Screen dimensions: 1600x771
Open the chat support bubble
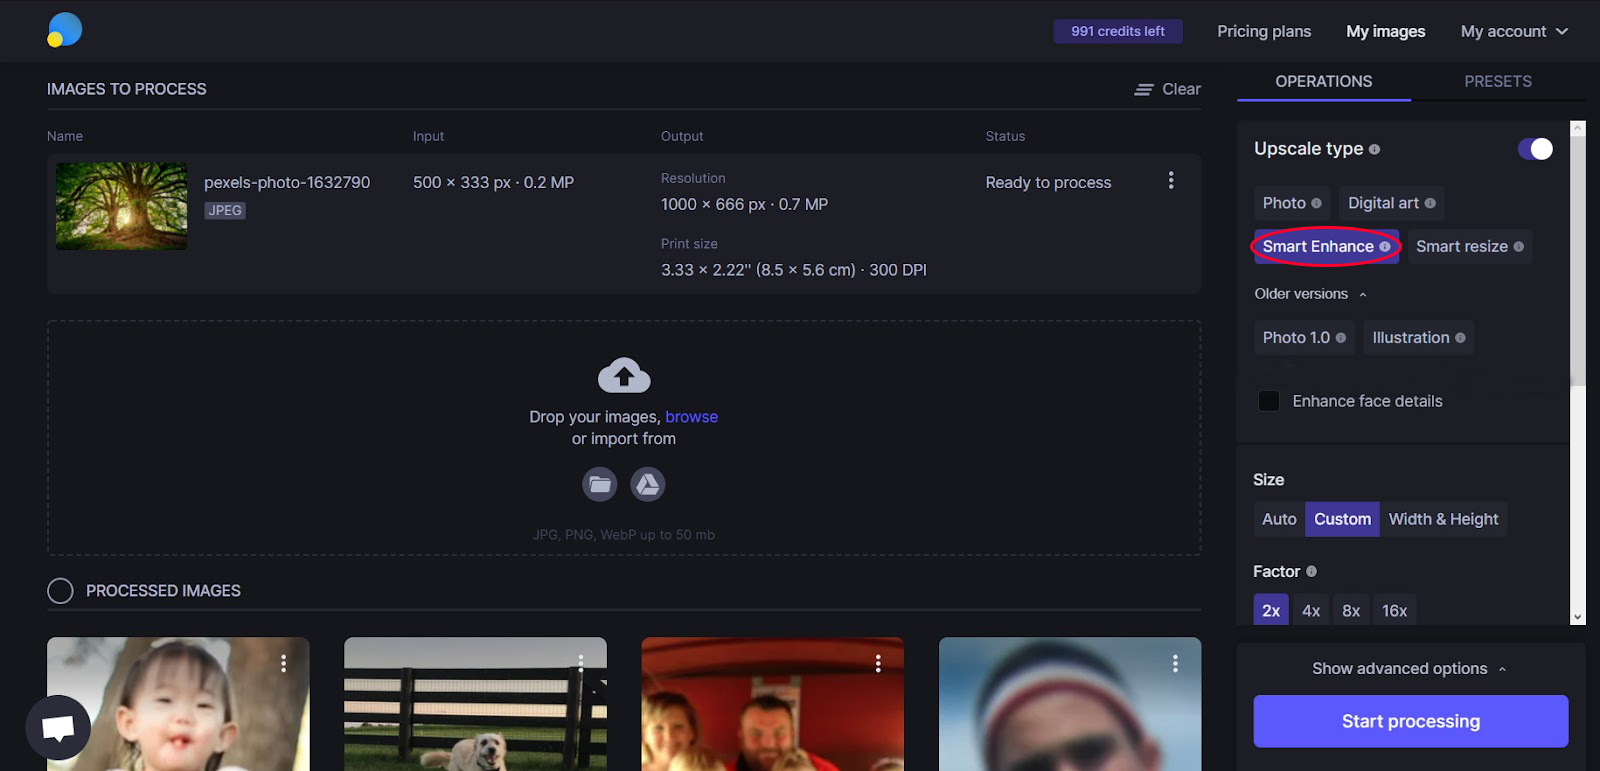(x=58, y=727)
